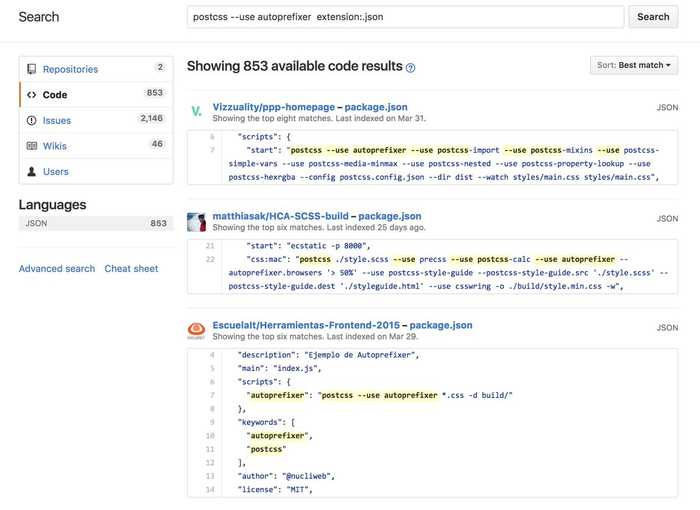Open package.json in matthiasak/HCA-SCSS-build

tap(390, 216)
